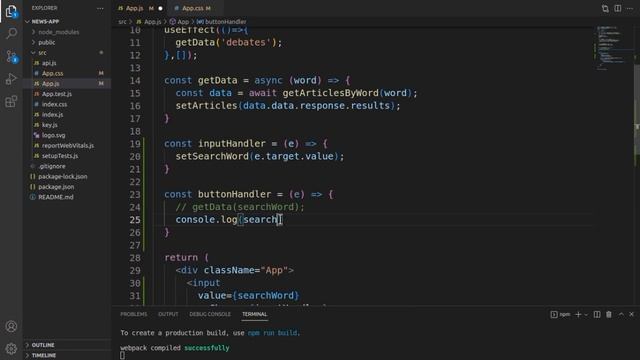Viewport: 640px width, 360px height.
Task: Click 'getArticlesByWord' in line 15
Action: (x=331, y=93)
